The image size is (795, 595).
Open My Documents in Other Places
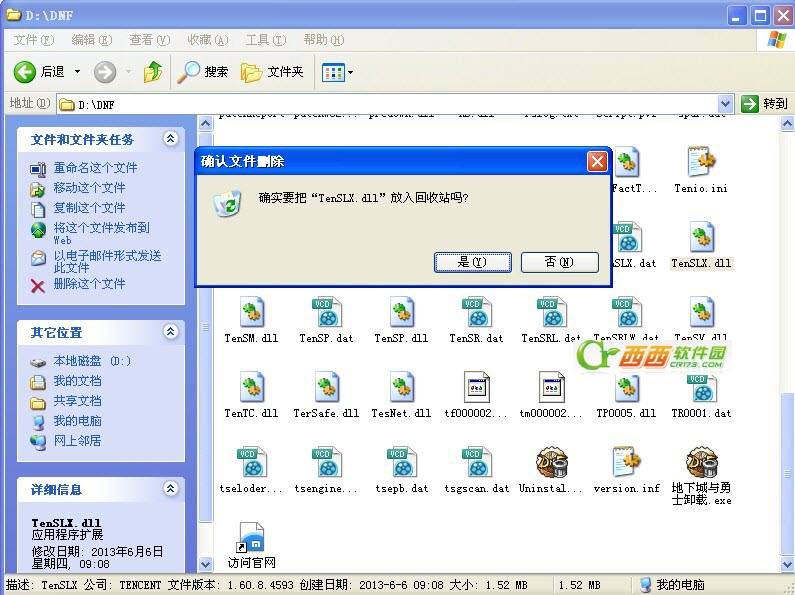point(78,381)
